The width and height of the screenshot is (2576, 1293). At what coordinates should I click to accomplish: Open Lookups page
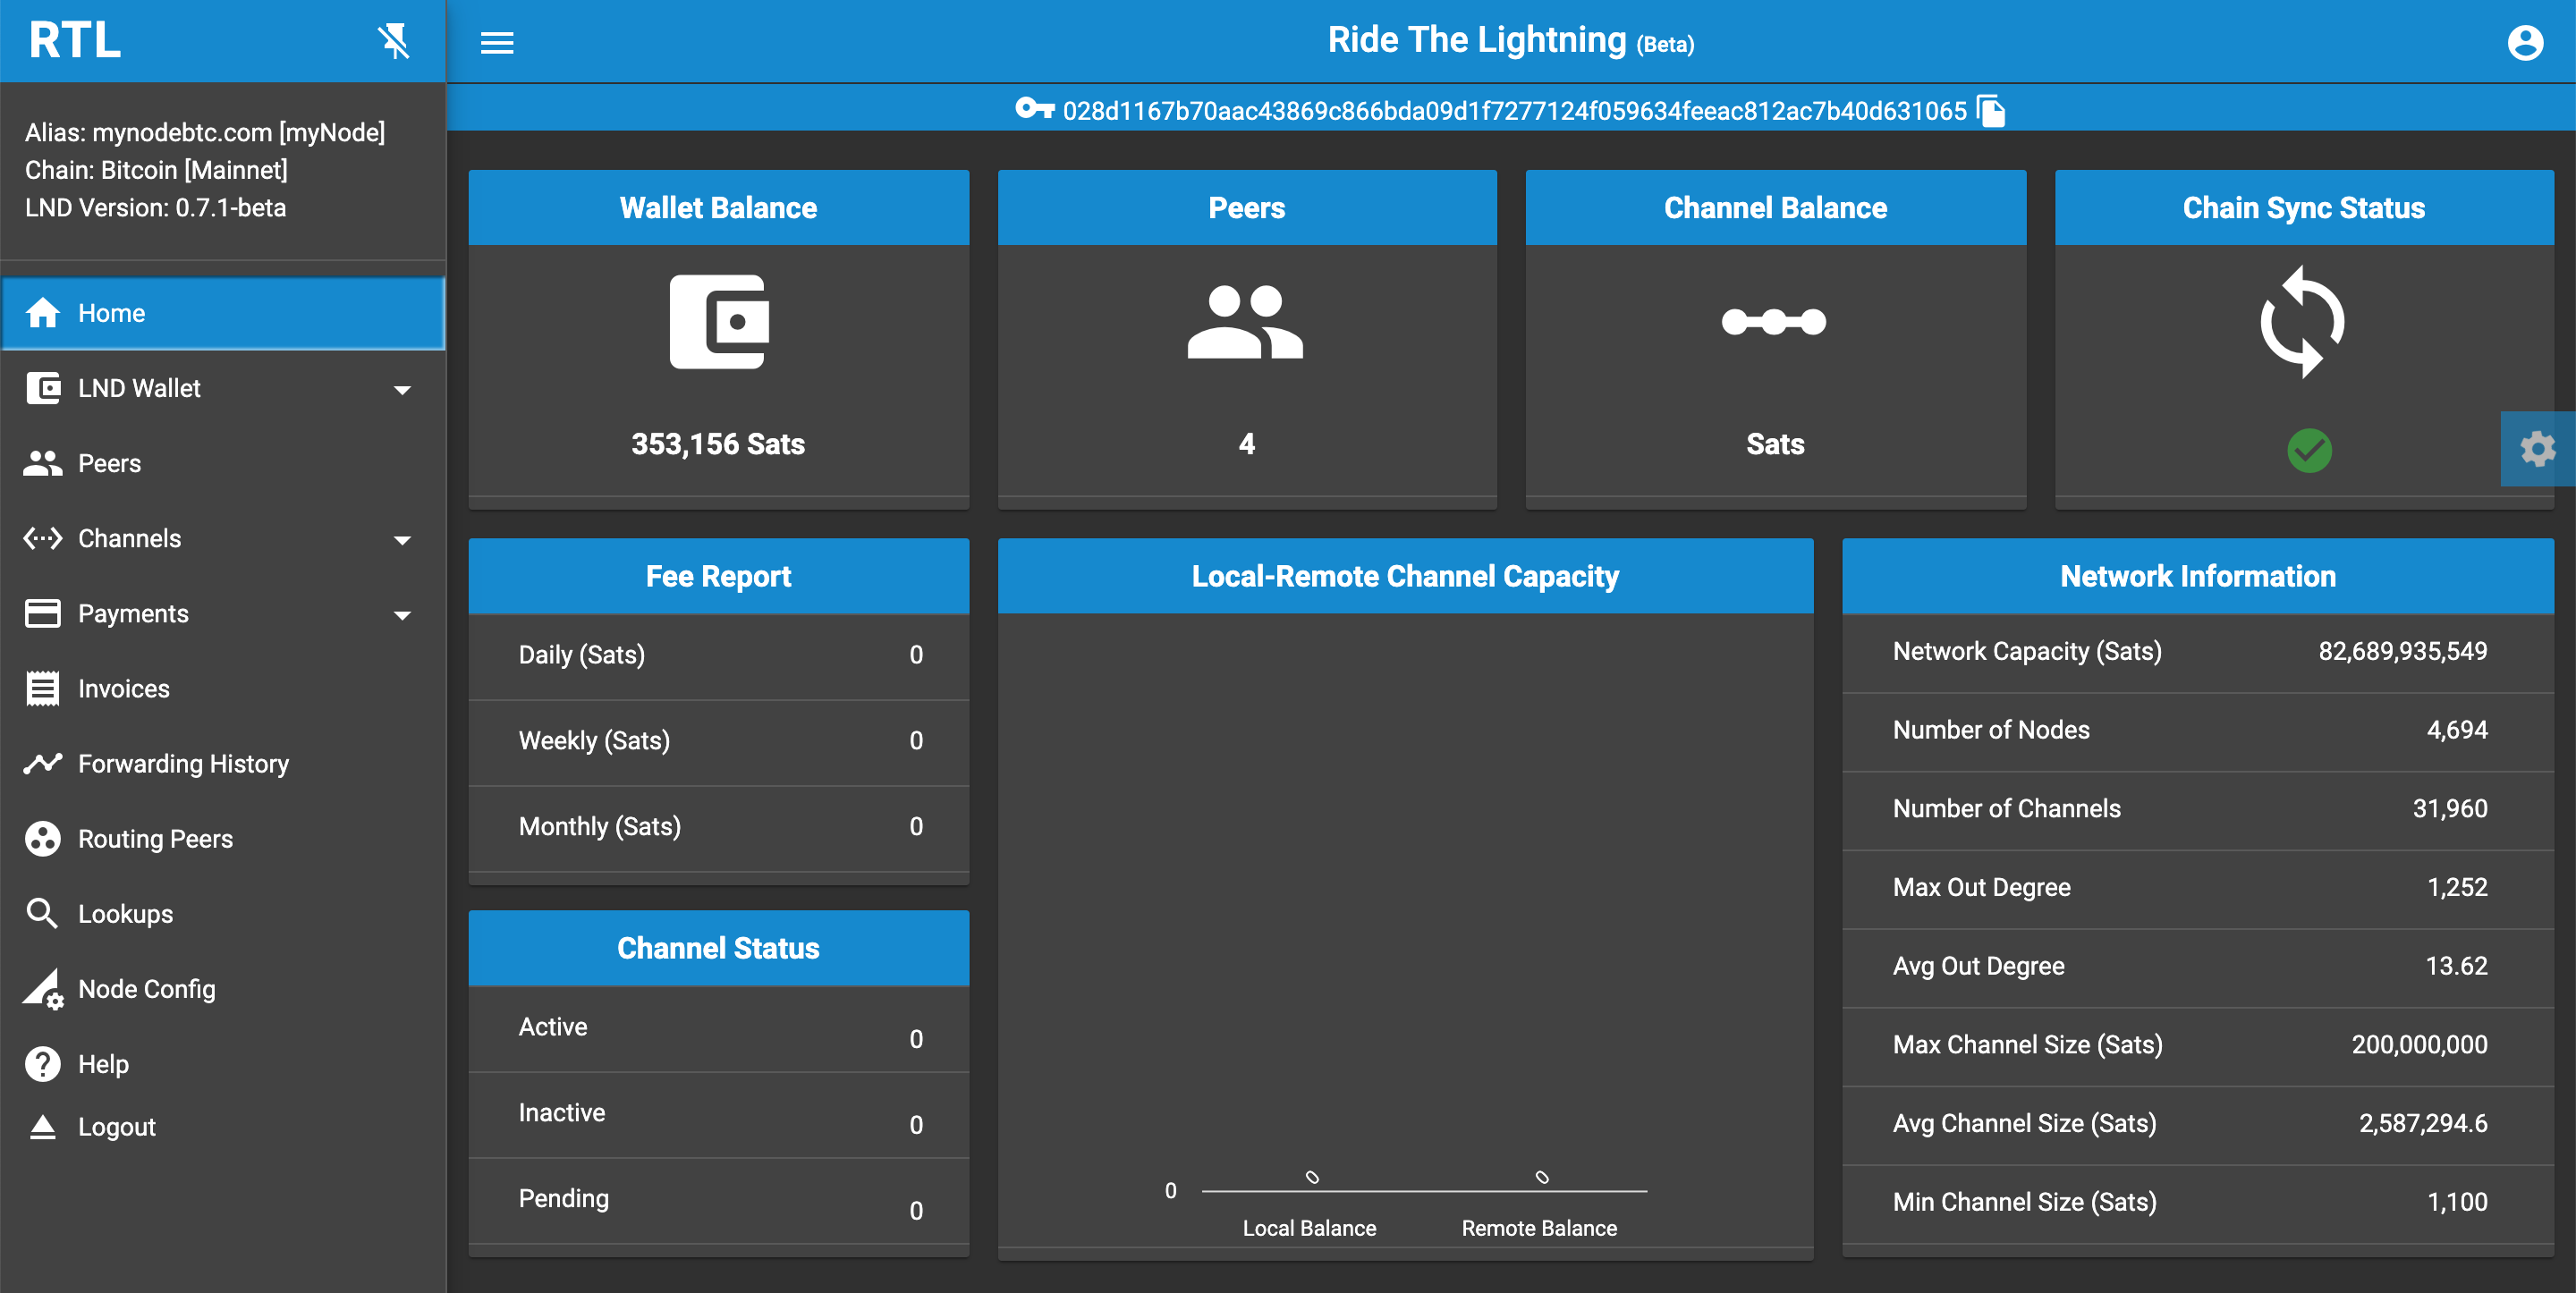(223, 913)
